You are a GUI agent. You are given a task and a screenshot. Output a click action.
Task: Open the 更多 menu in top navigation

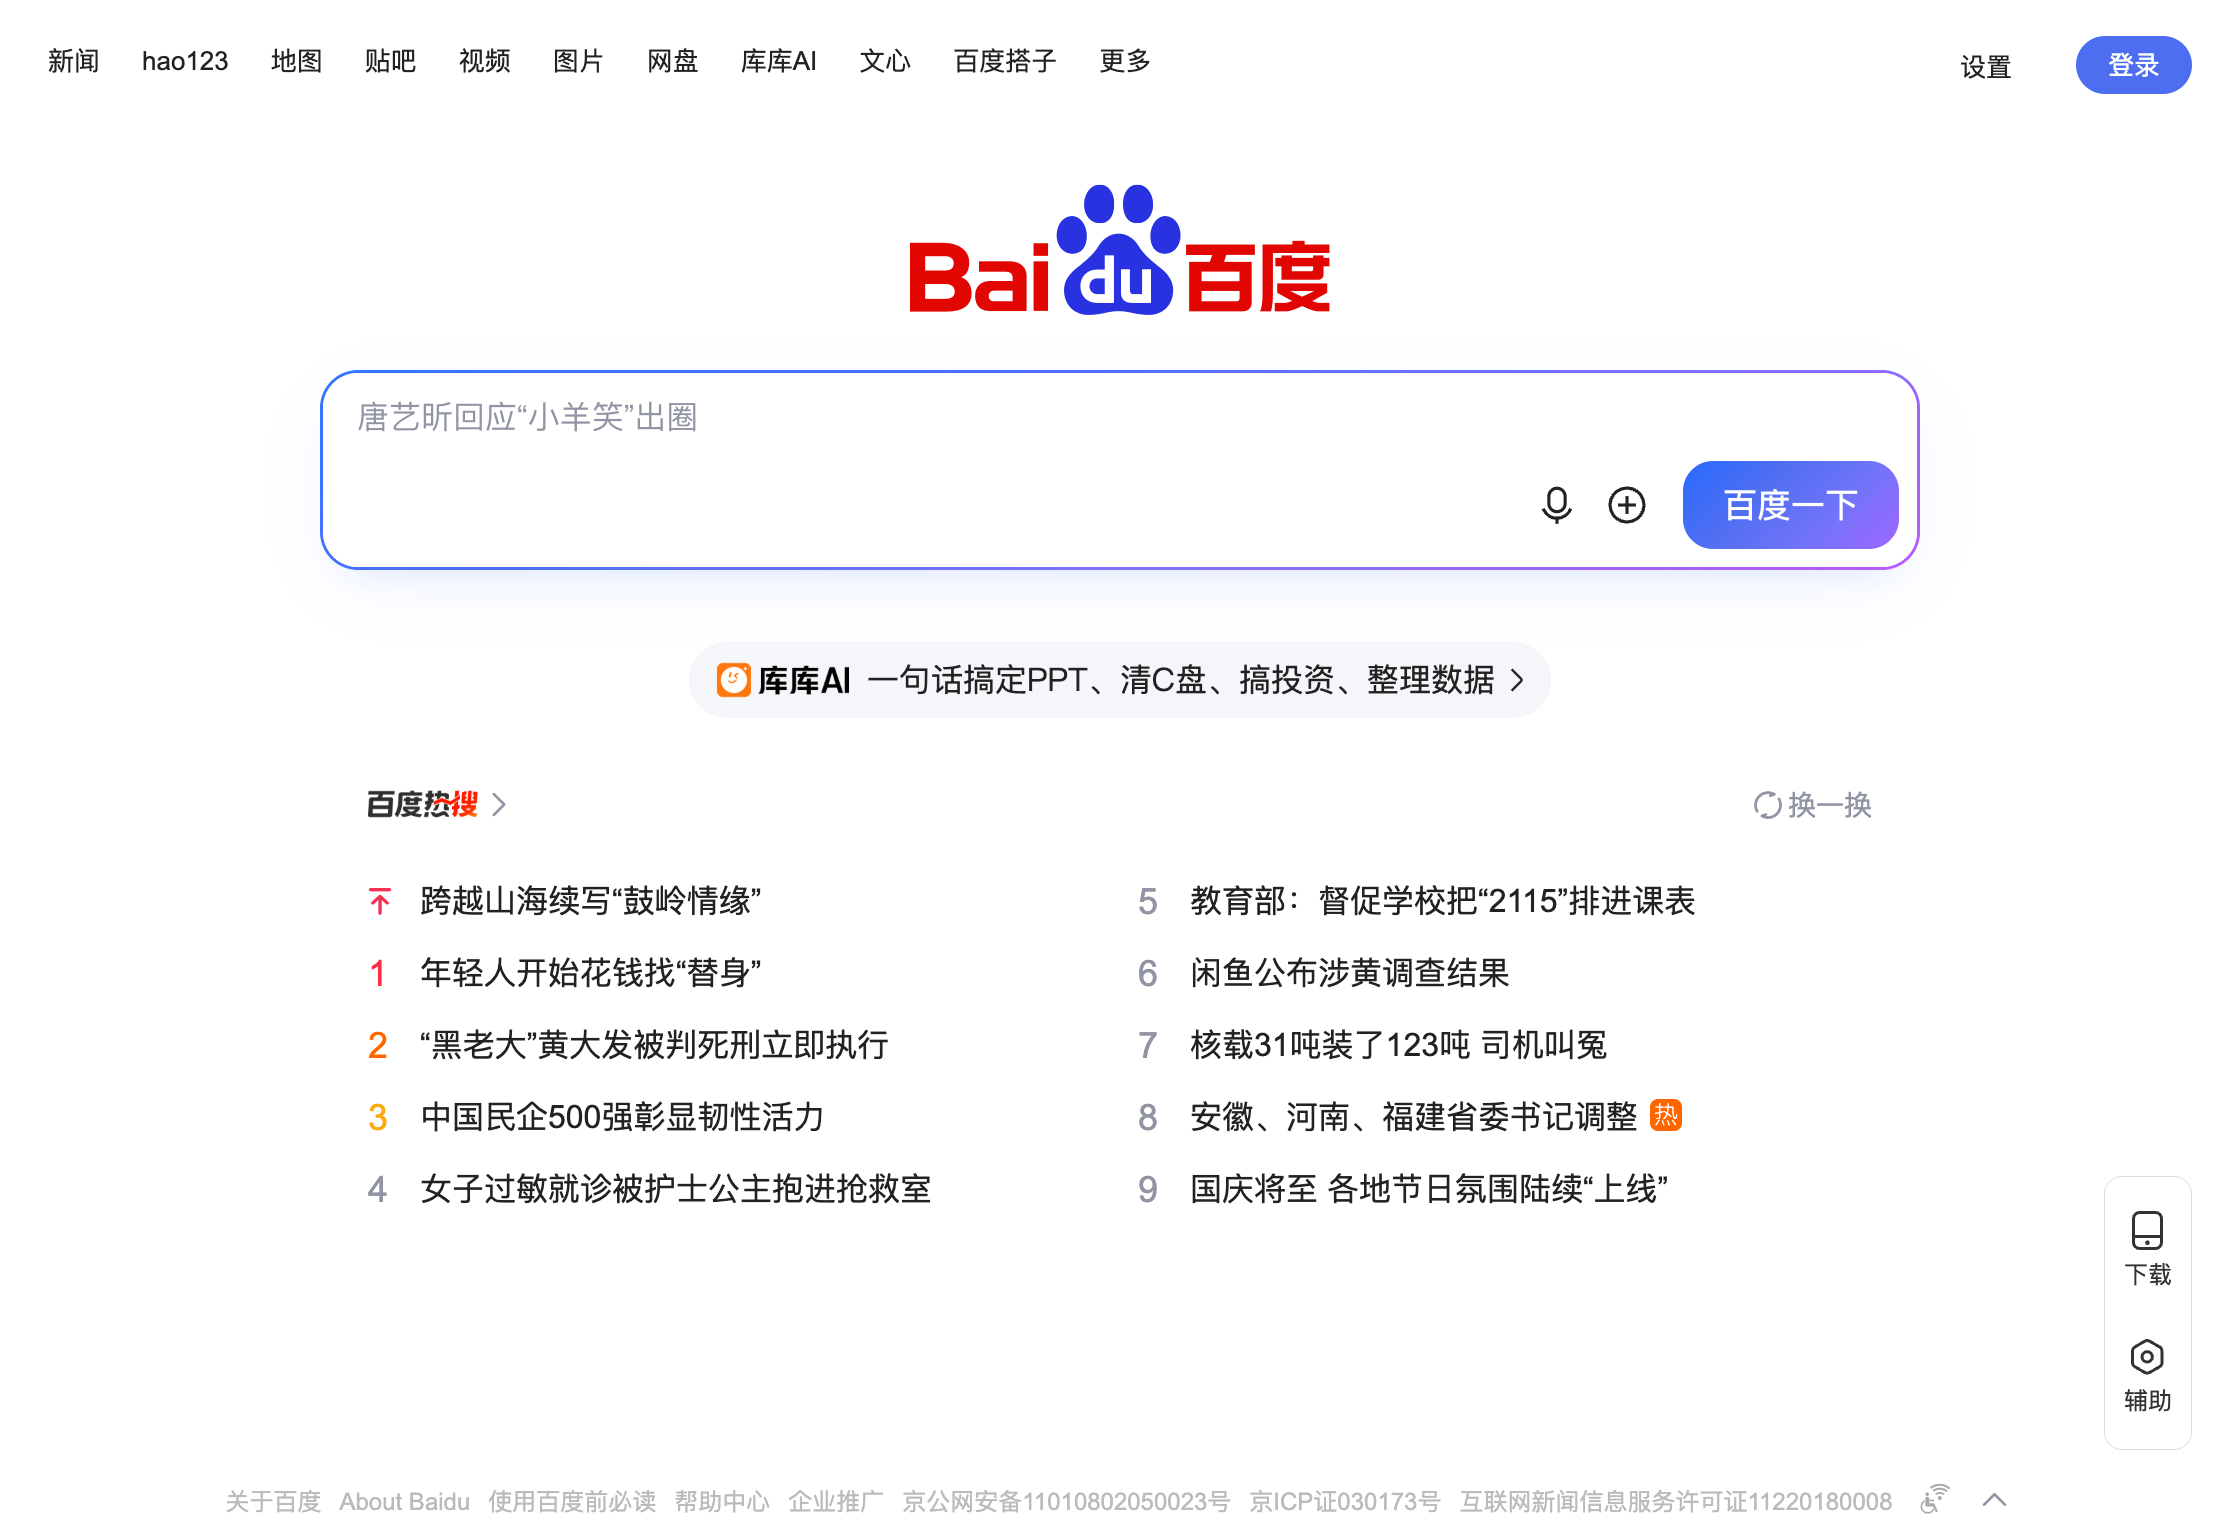(x=1125, y=61)
